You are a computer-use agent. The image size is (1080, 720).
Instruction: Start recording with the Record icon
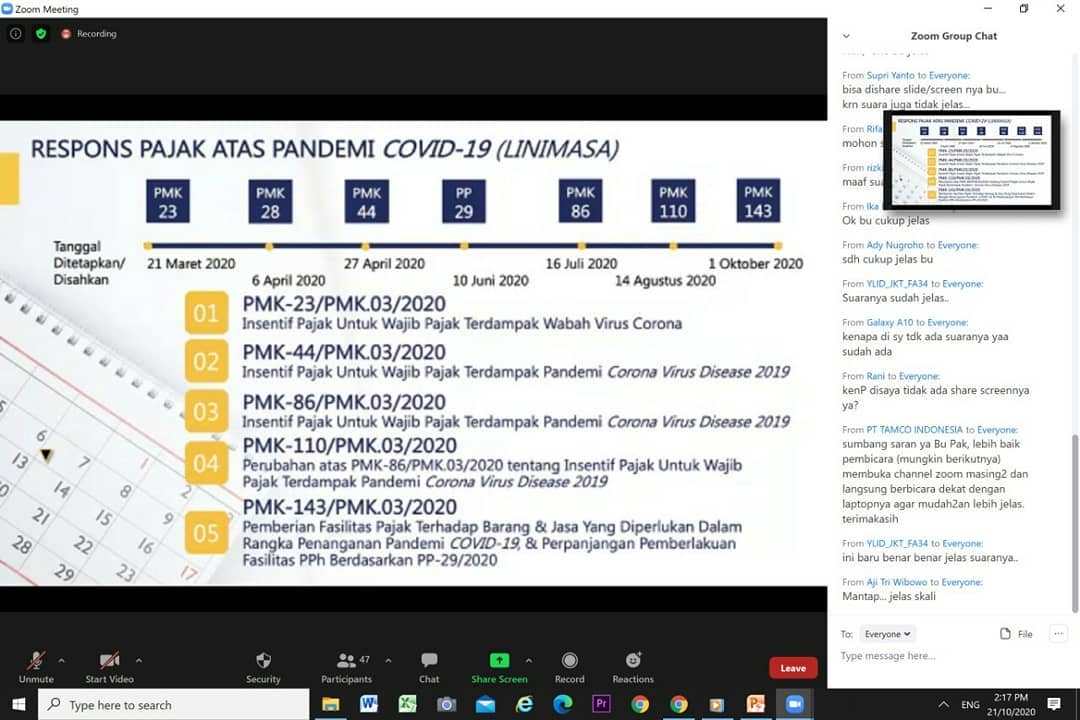tap(569, 661)
